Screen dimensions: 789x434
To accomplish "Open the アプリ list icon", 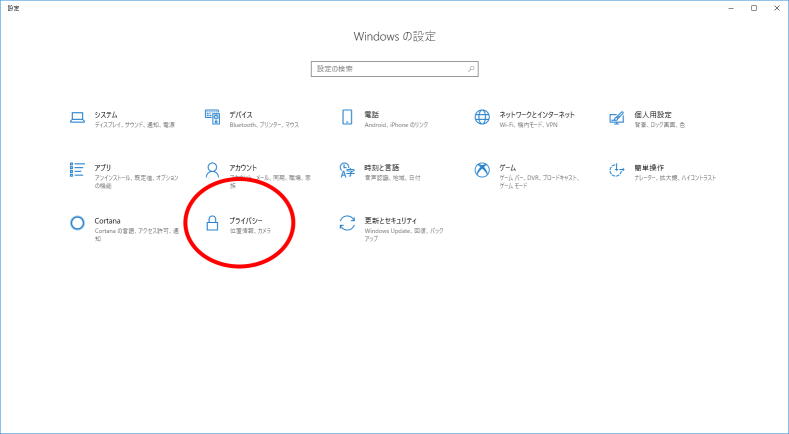I will (77, 170).
